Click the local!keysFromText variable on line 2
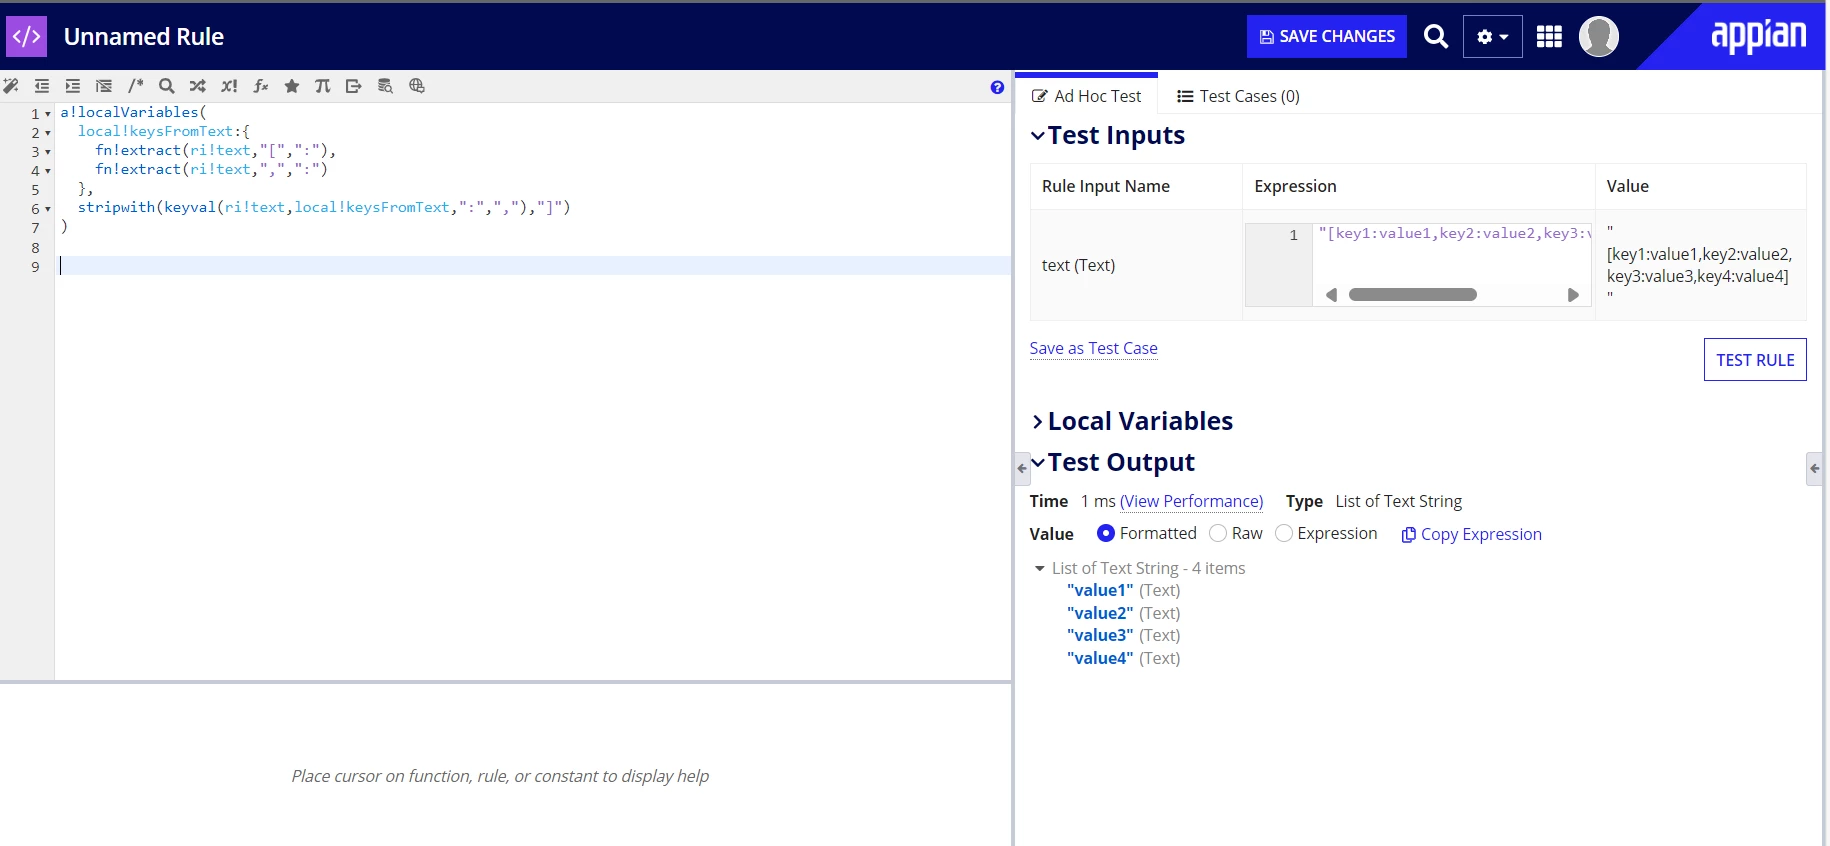 [156, 131]
